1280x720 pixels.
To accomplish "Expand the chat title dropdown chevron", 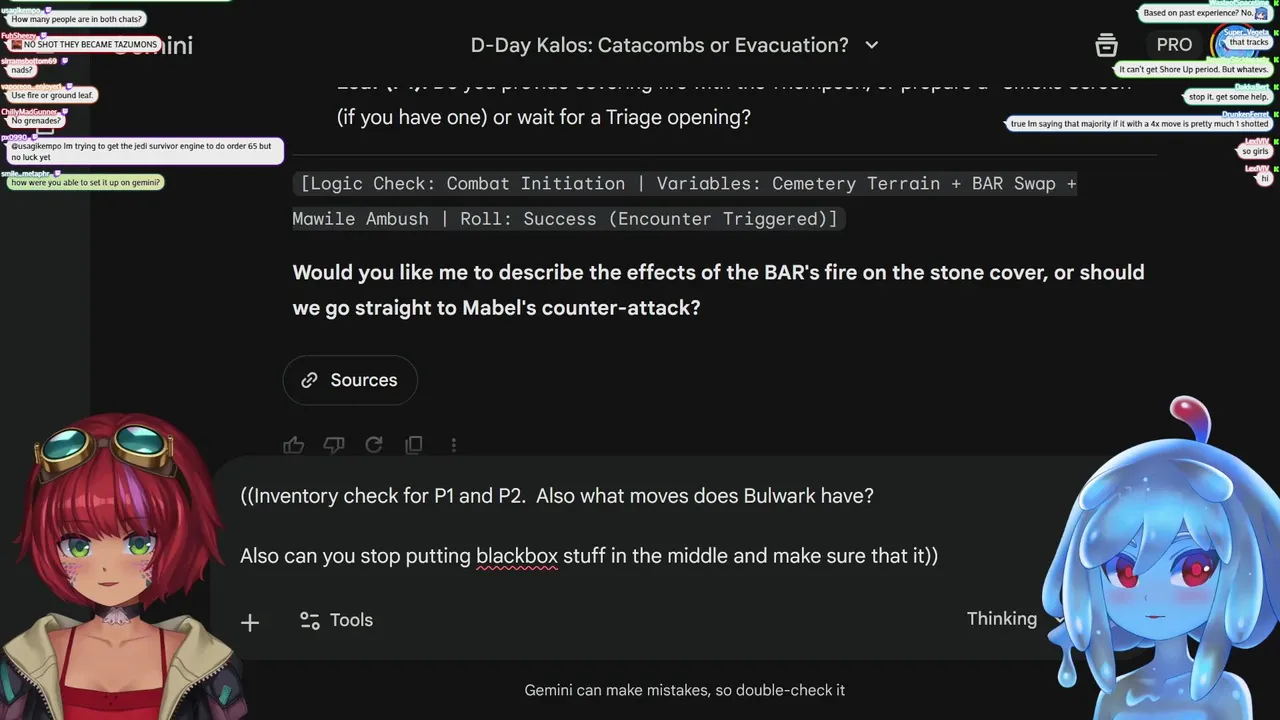I will tap(871, 45).
